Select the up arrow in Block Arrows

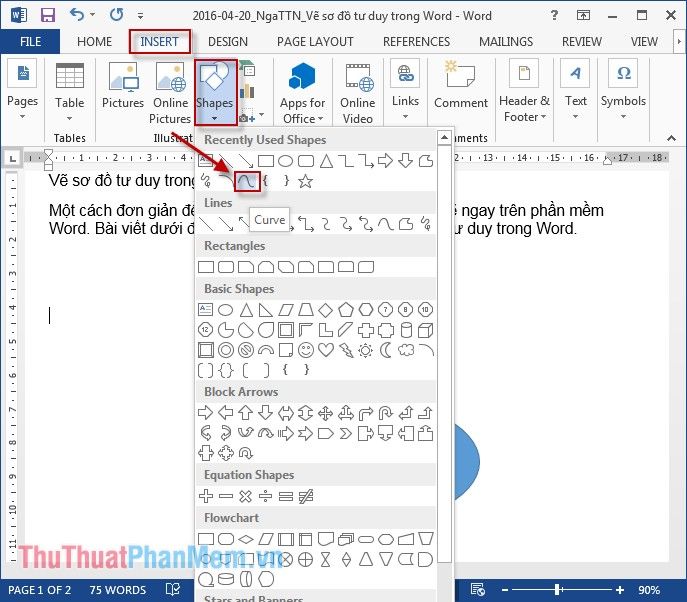pos(245,413)
